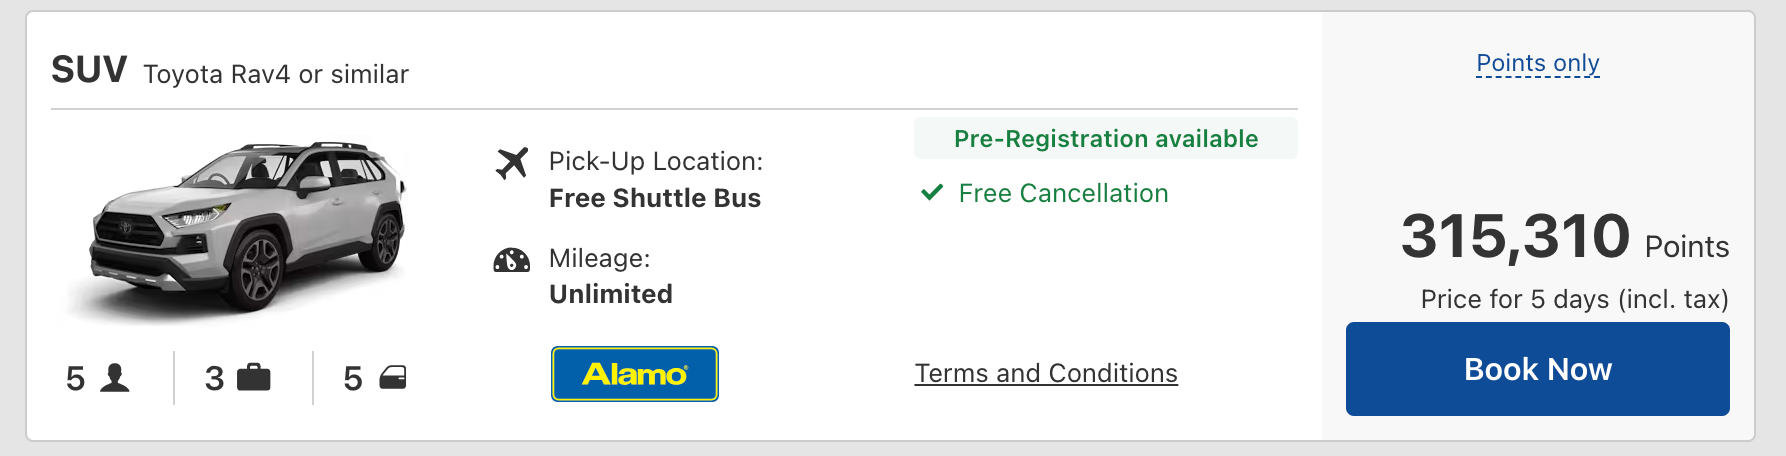Click the mileage speedometer icon
The width and height of the screenshot is (1786, 456).
512,261
